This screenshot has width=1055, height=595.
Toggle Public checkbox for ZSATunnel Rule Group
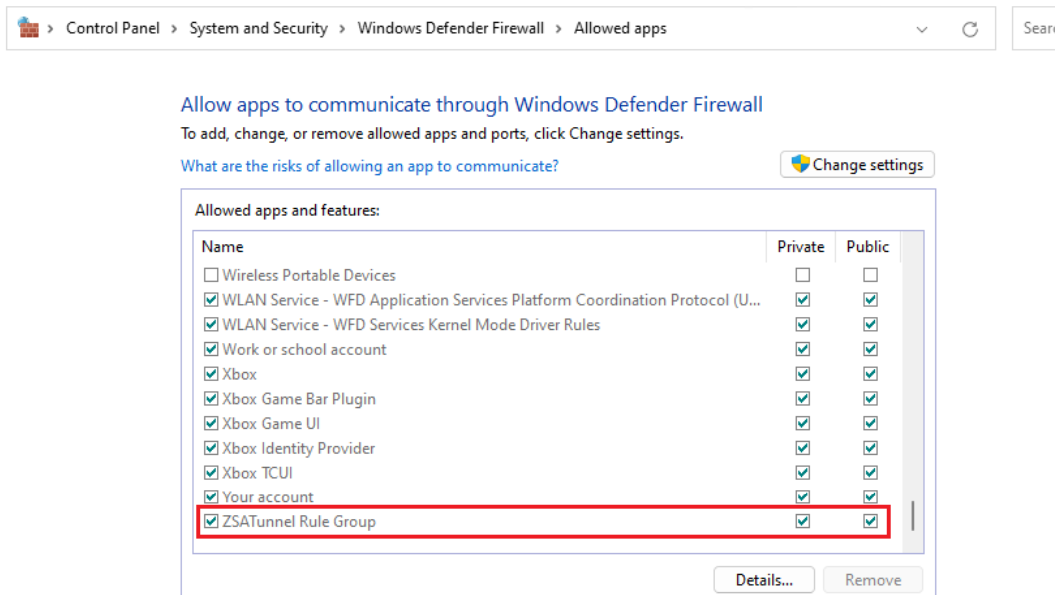[x=870, y=521]
